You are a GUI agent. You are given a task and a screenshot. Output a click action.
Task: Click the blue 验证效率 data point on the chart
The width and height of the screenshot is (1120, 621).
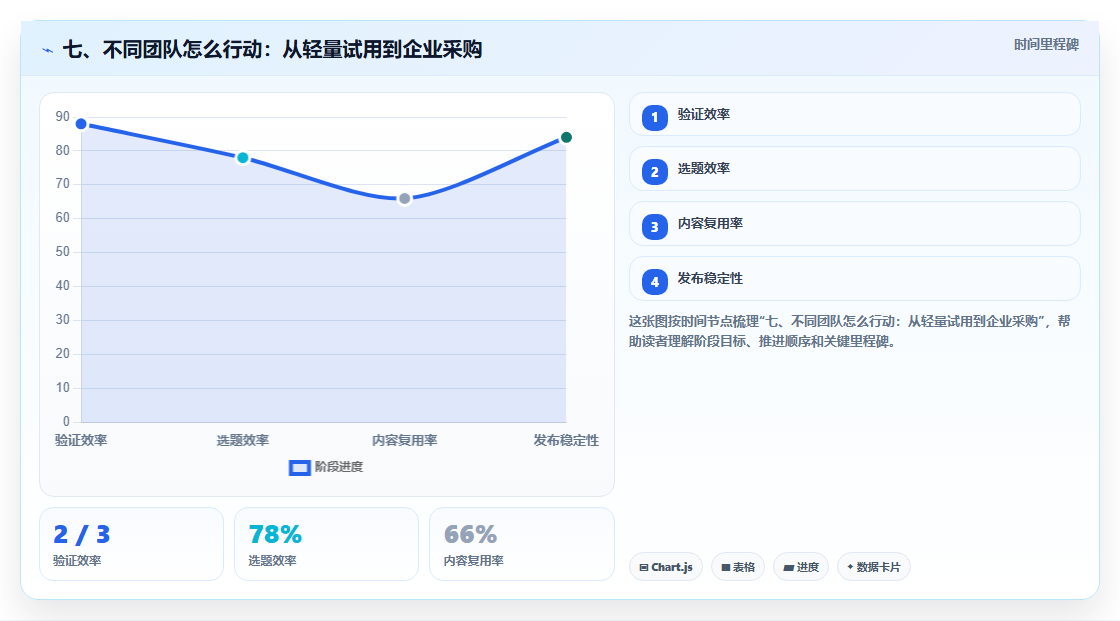tap(81, 124)
